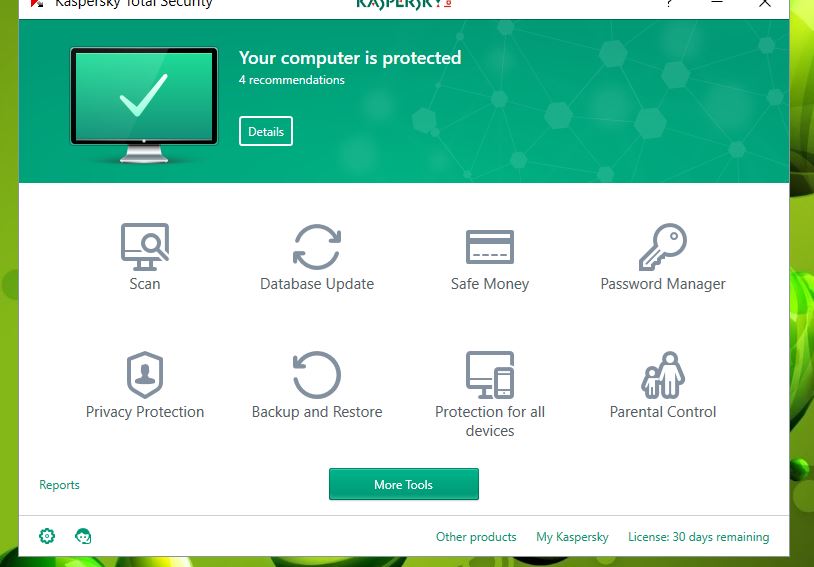The image size is (814, 567).
Task: Open the Support agent icon
Action: [x=83, y=536]
